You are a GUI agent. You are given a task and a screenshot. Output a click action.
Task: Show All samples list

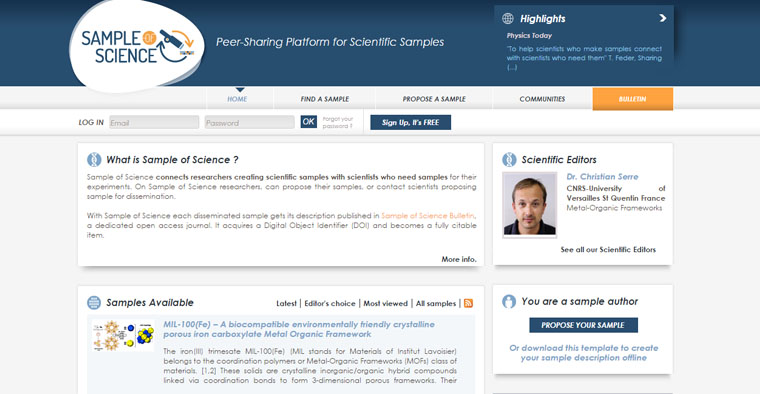tap(436, 303)
